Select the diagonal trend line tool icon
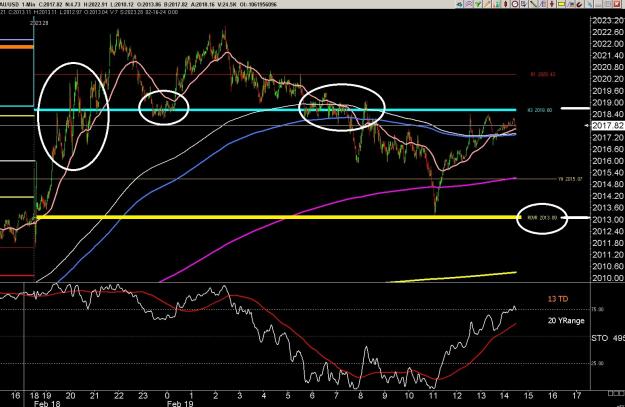 tap(533, 4)
